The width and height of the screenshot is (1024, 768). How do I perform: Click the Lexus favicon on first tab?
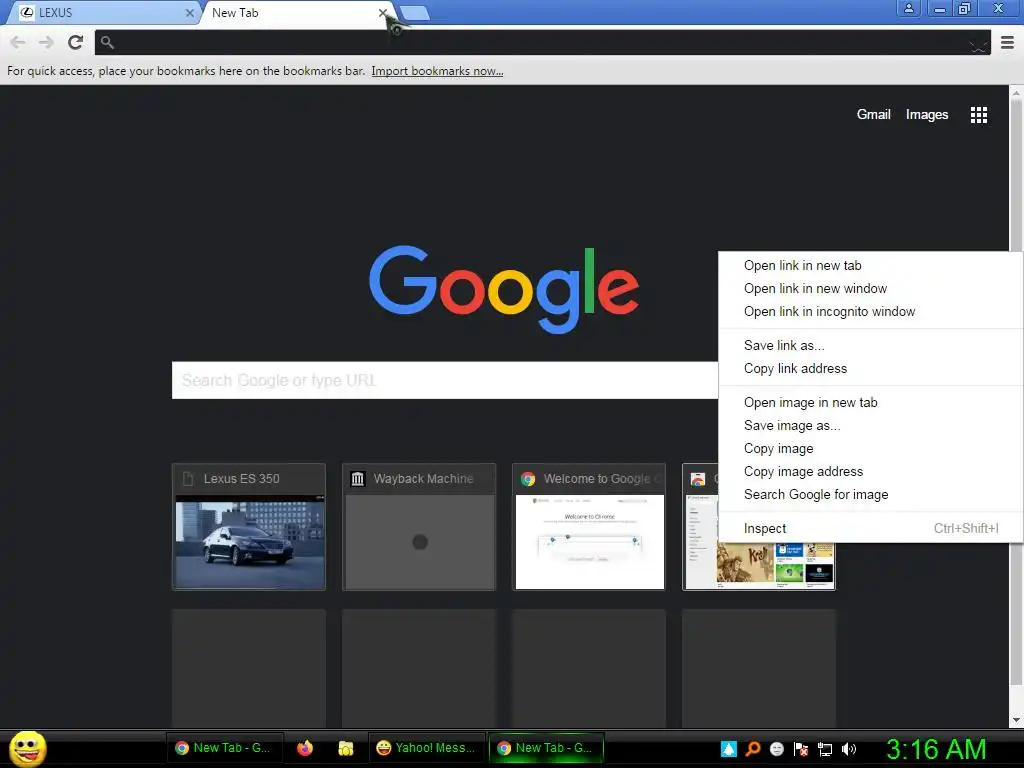coord(27,12)
